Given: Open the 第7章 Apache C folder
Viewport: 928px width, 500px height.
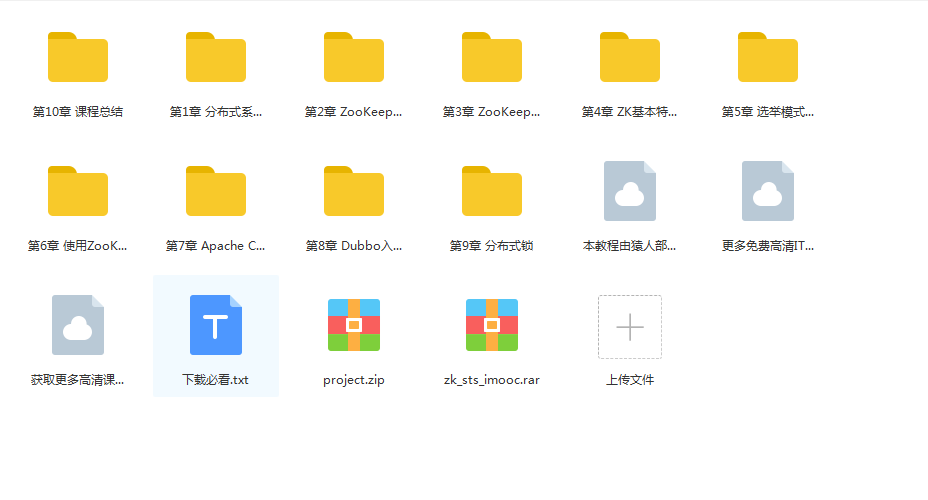Looking at the screenshot, I should [216, 192].
